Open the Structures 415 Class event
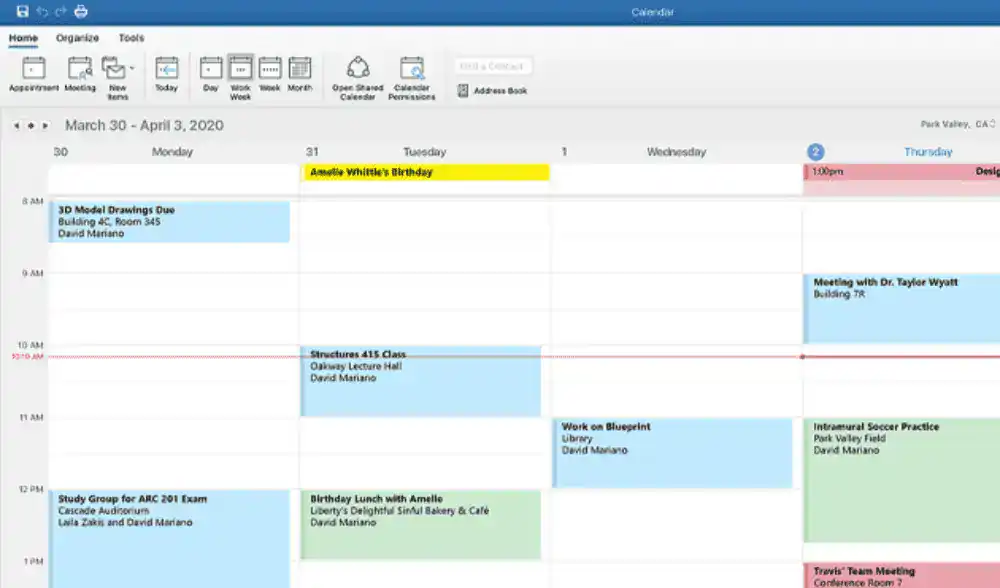This screenshot has height=588, width=1000. point(420,381)
